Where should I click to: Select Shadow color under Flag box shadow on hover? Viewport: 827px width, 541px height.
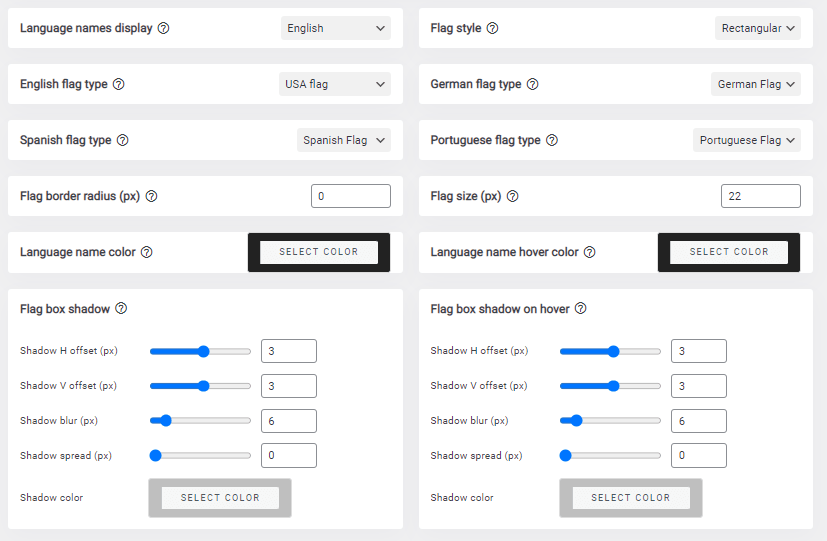(x=630, y=498)
